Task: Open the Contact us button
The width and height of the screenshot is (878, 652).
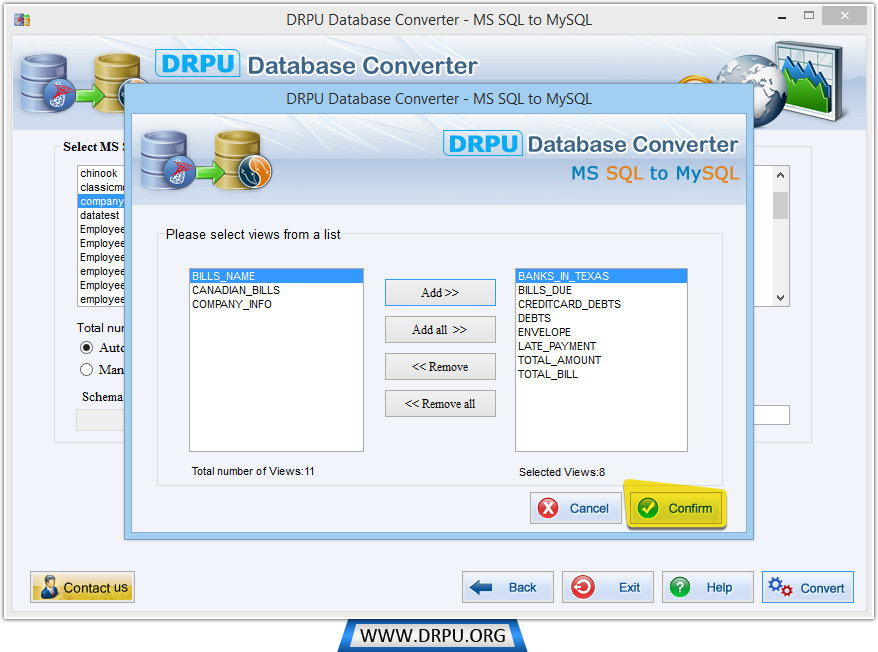Action: [82, 587]
